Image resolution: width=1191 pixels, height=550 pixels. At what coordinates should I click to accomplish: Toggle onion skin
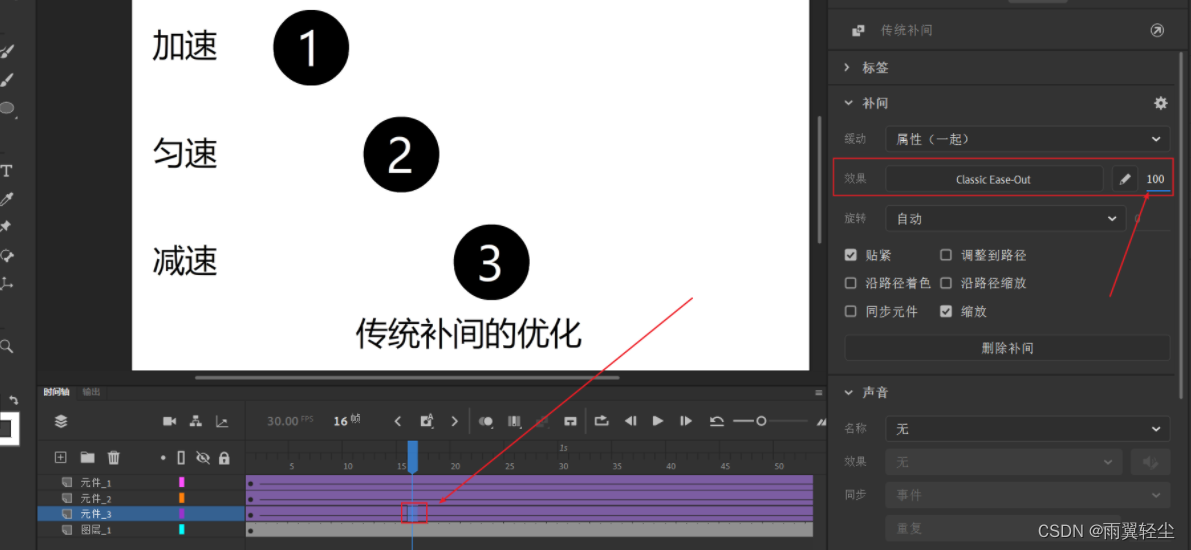click(x=487, y=421)
